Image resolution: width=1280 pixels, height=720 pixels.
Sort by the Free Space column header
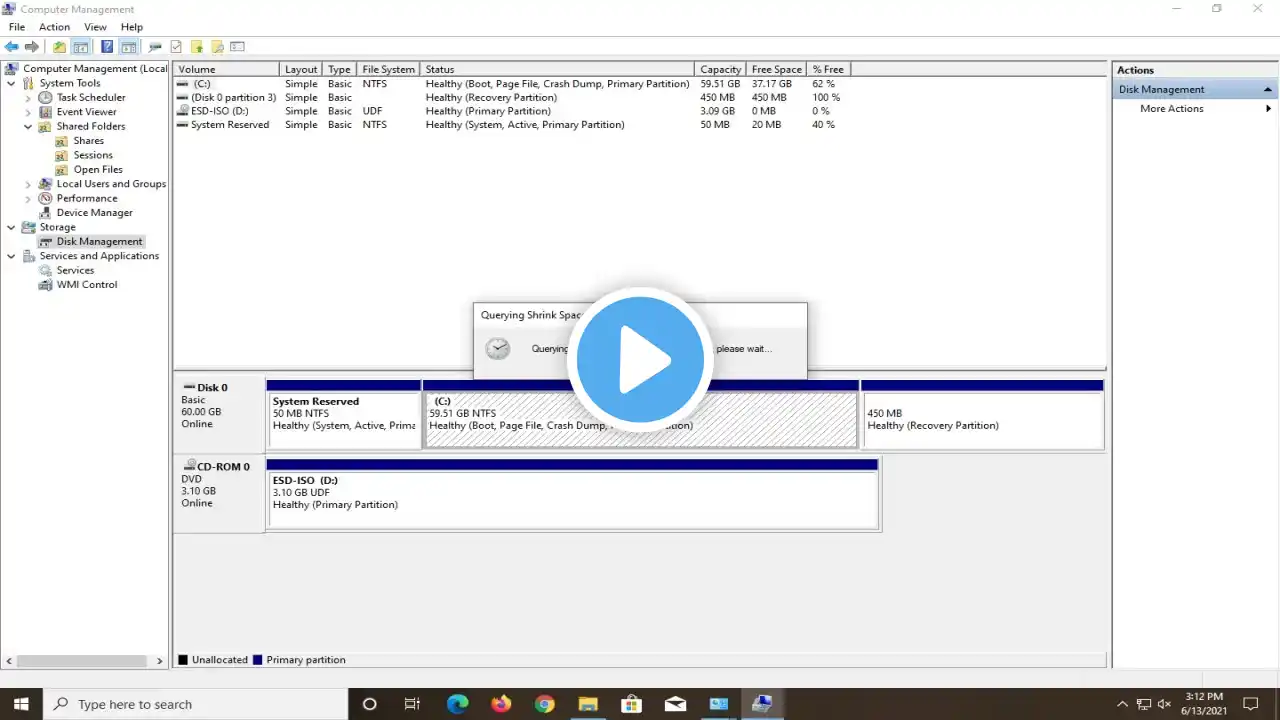click(x=776, y=69)
